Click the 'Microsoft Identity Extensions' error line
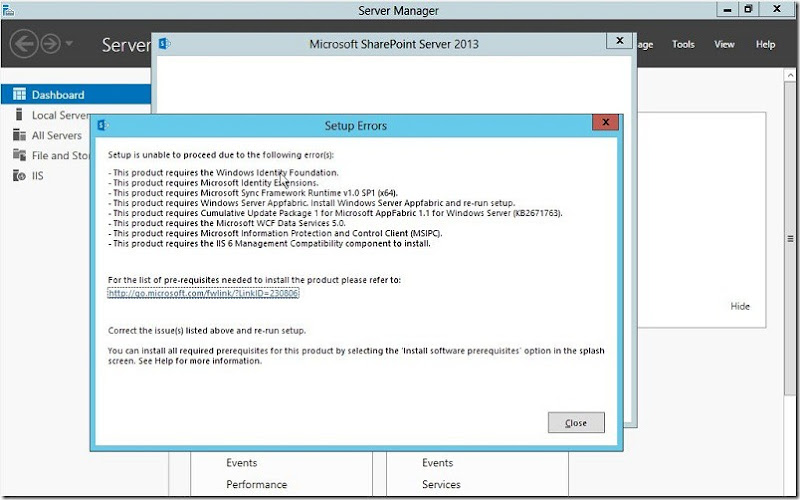Screen dimensions: 800x500 click(213, 183)
